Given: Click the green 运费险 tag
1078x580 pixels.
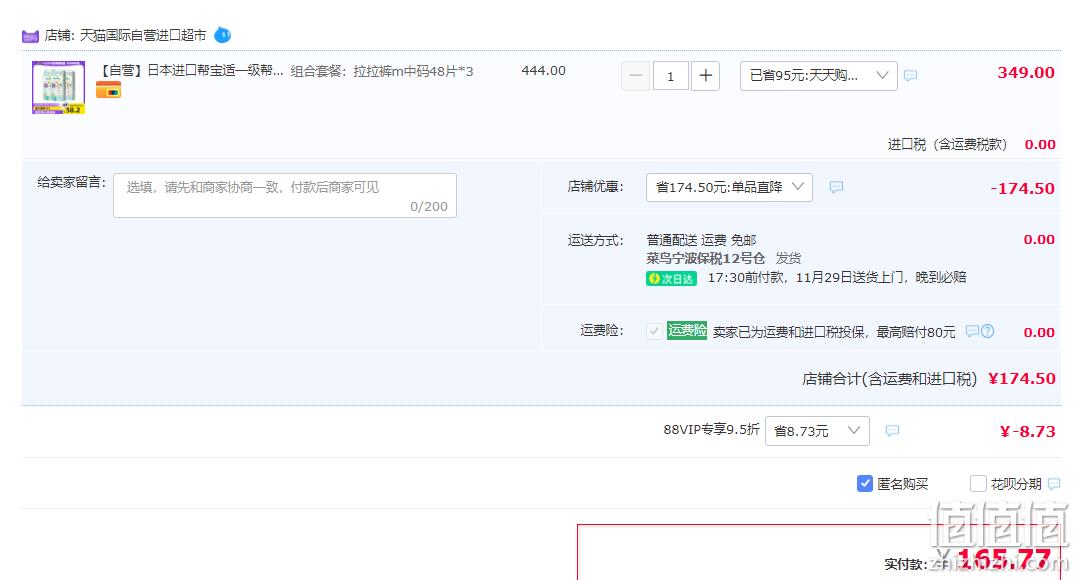Looking at the screenshot, I should (x=687, y=331).
